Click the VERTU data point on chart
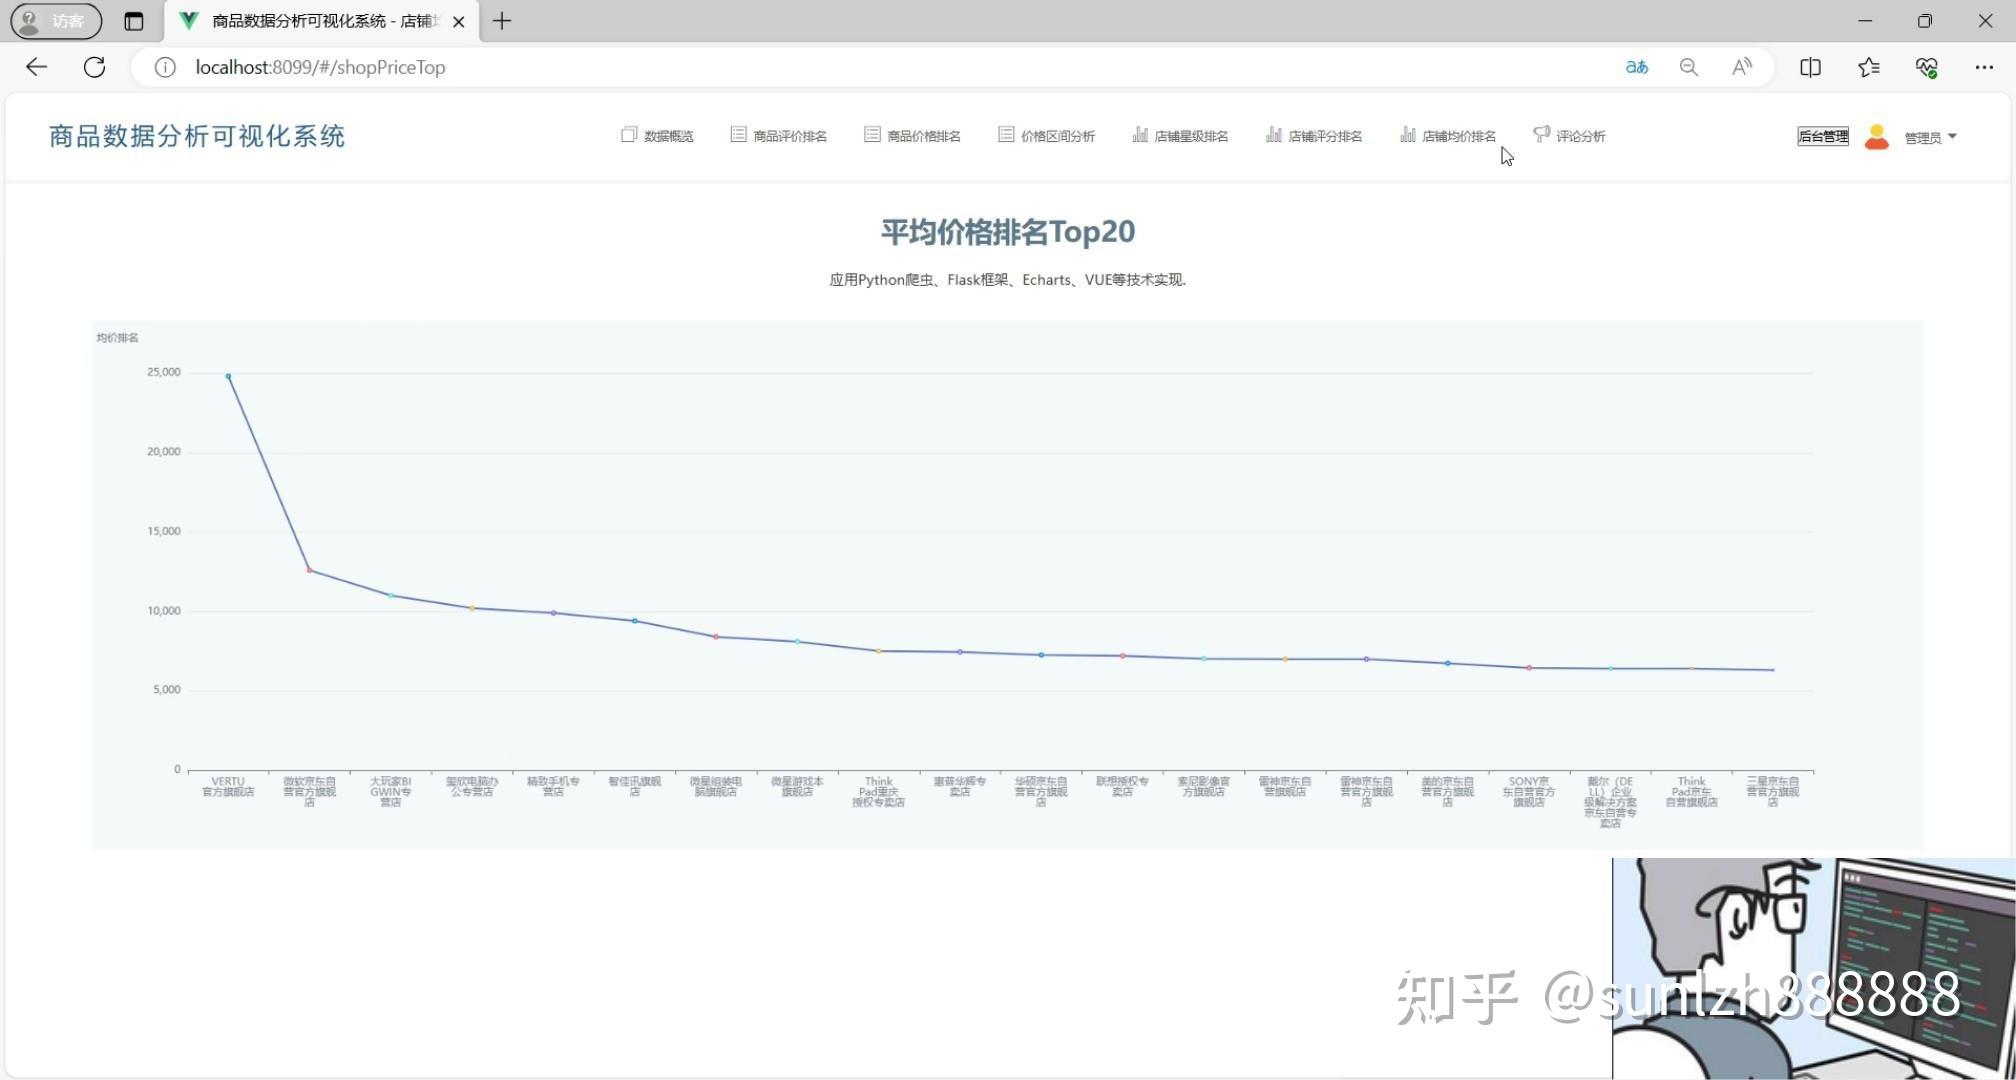The height and width of the screenshot is (1080, 2016). pyautogui.click(x=228, y=377)
